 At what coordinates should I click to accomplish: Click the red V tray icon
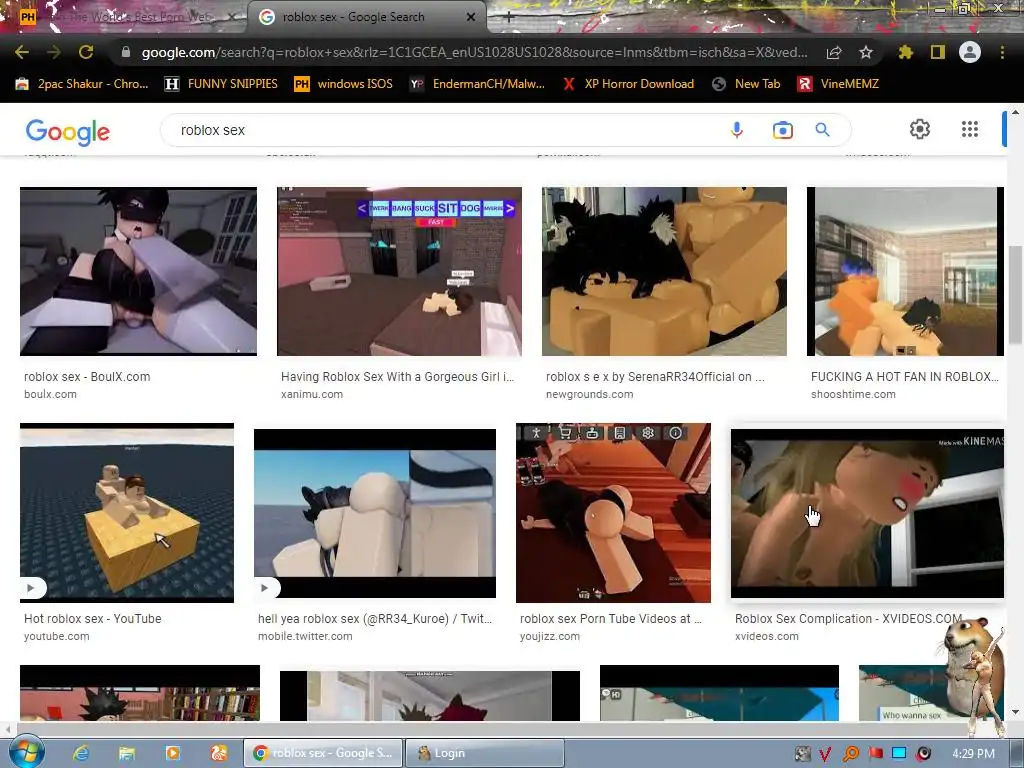(825, 754)
